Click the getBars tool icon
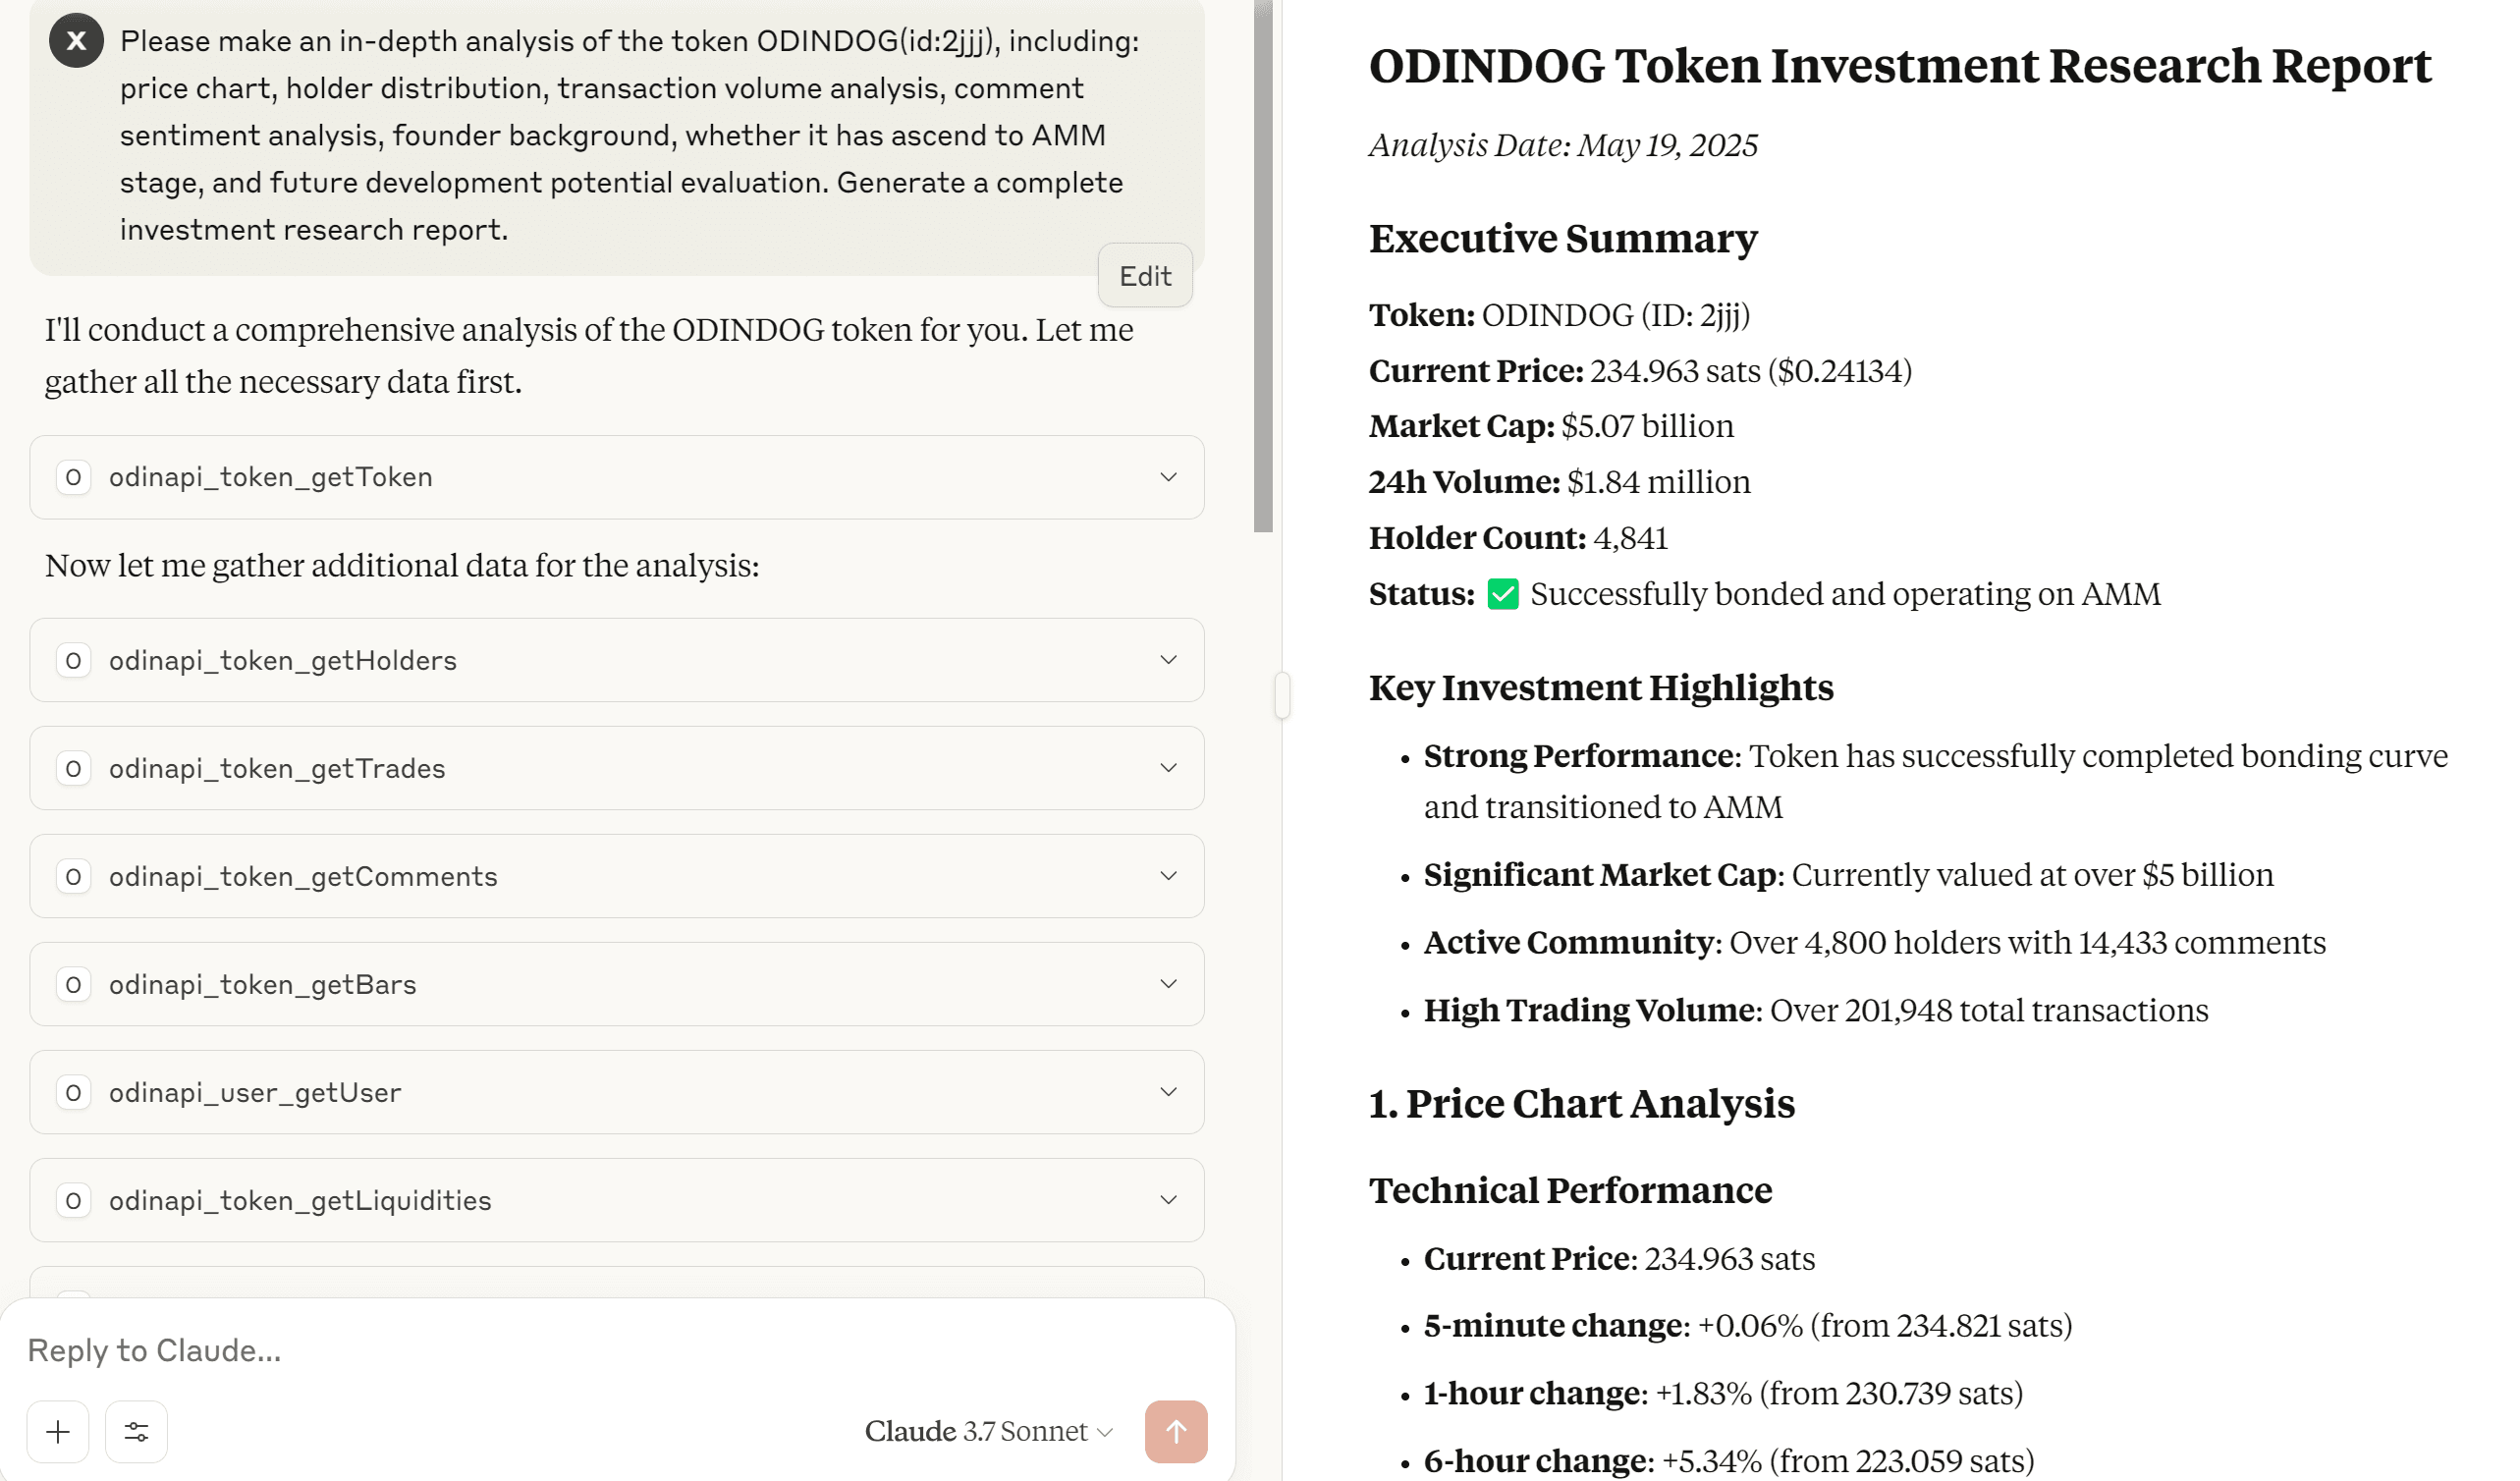Screen dimensions: 2520x1481 coord(73,984)
